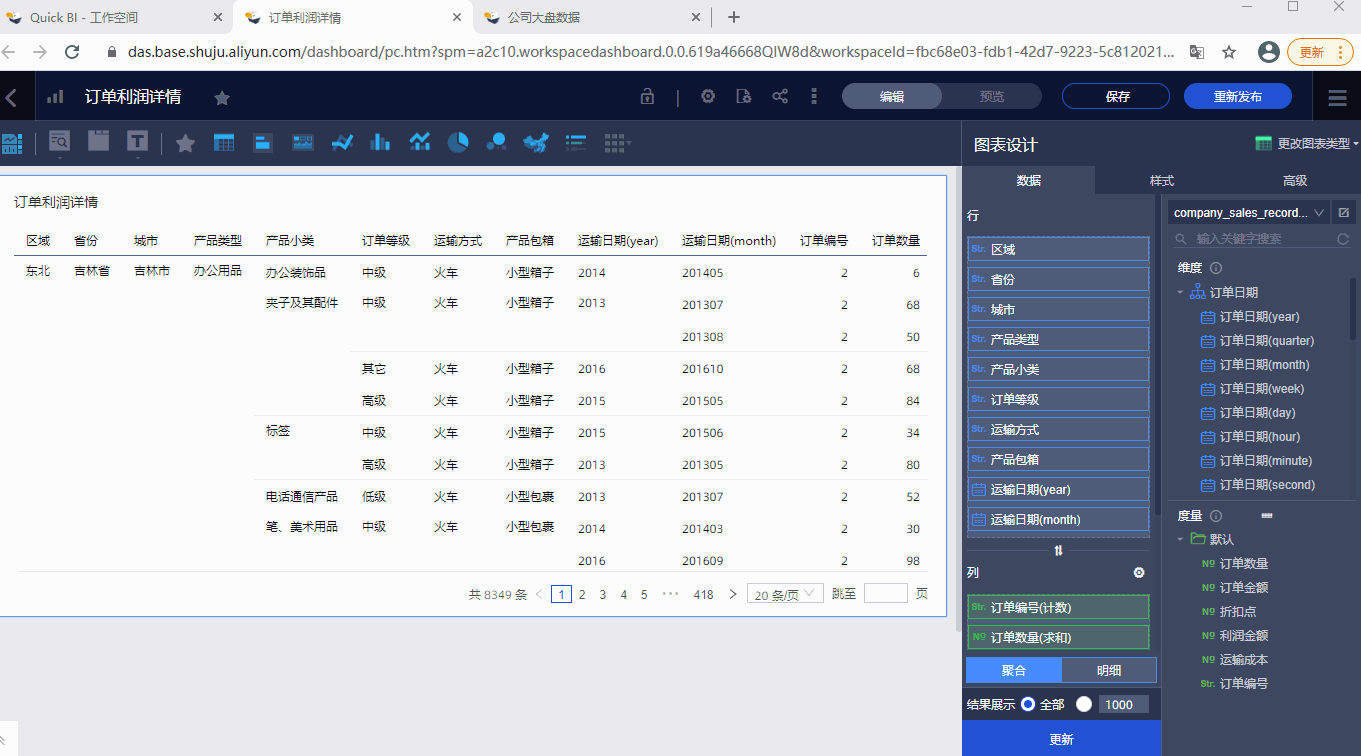Open 更改图表类型 dropdown
Image resolution: width=1361 pixels, height=756 pixels.
coord(1306,144)
